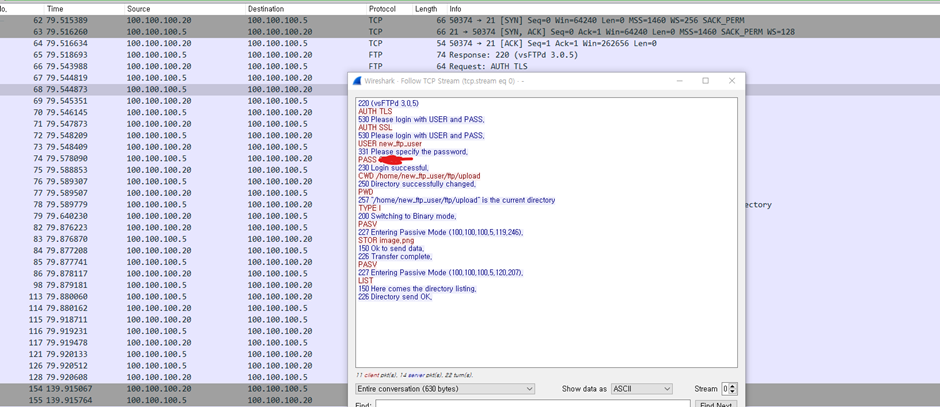The height and width of the screenshot is (407, 940).
Task: Click the AUTH TLS line in stream
Action: [x=375, y=111]
